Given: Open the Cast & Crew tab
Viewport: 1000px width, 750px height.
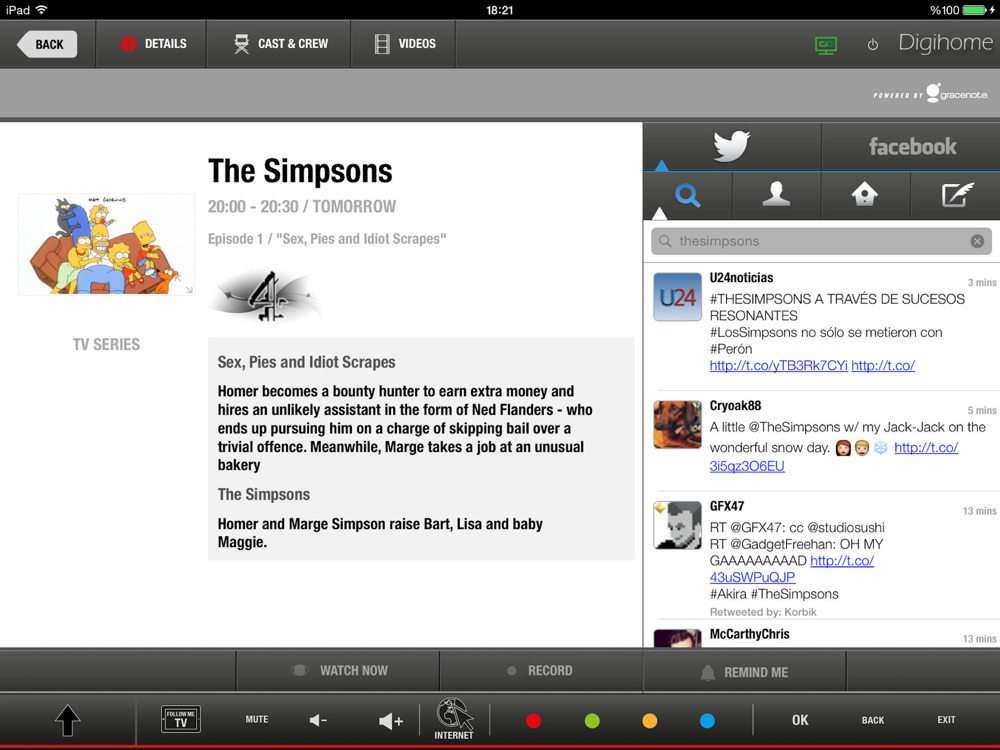Looking at the screenshot, I should (x=279, y=44).
